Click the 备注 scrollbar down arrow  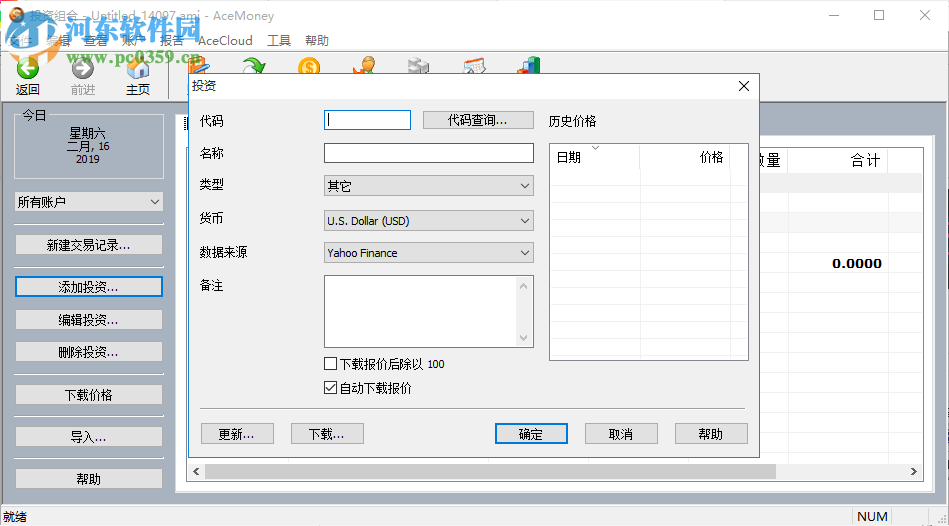[524, 338]
